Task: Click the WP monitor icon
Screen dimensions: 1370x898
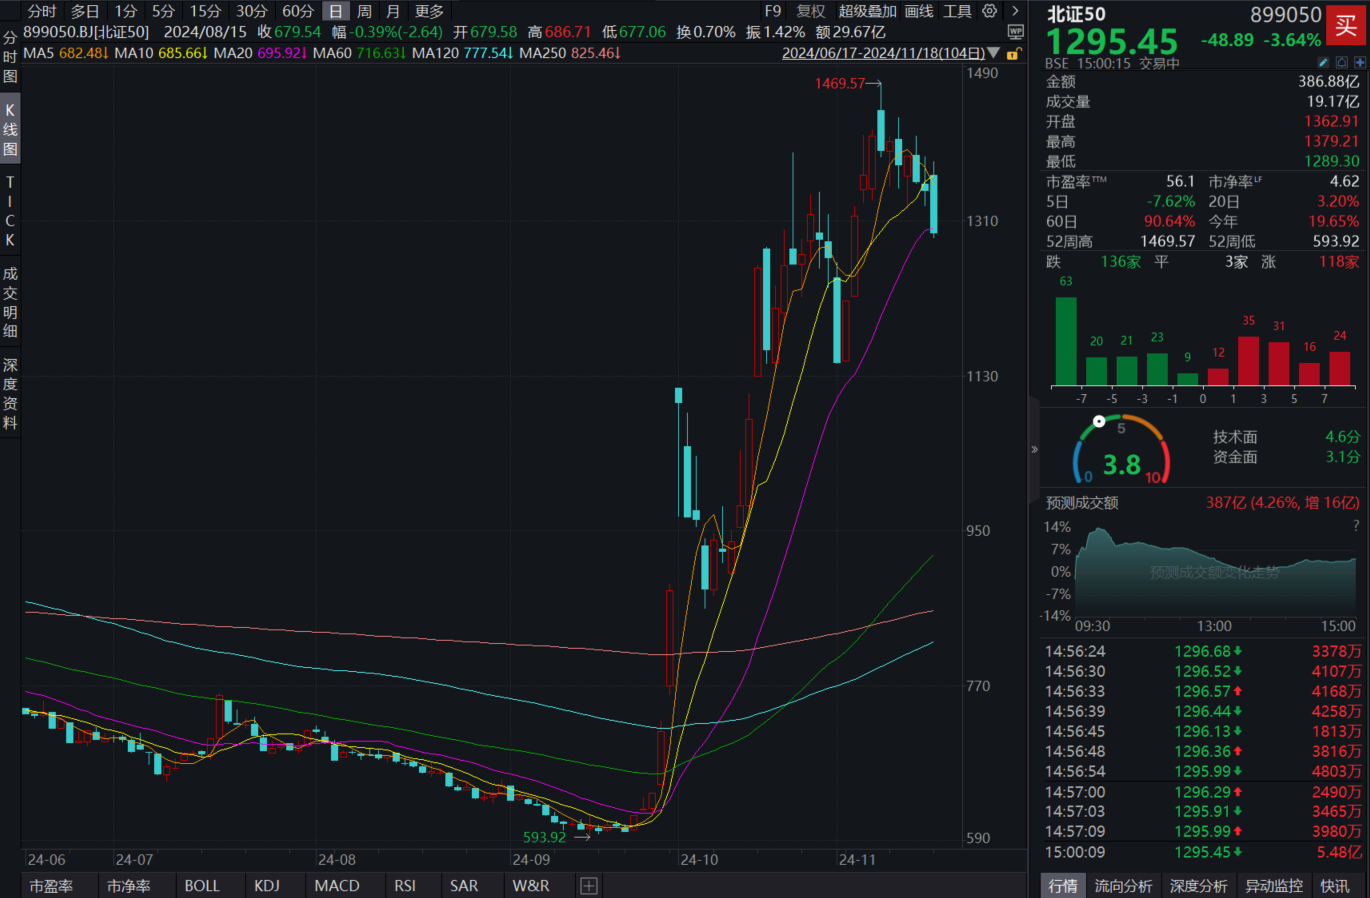Action: (1016, 32)
